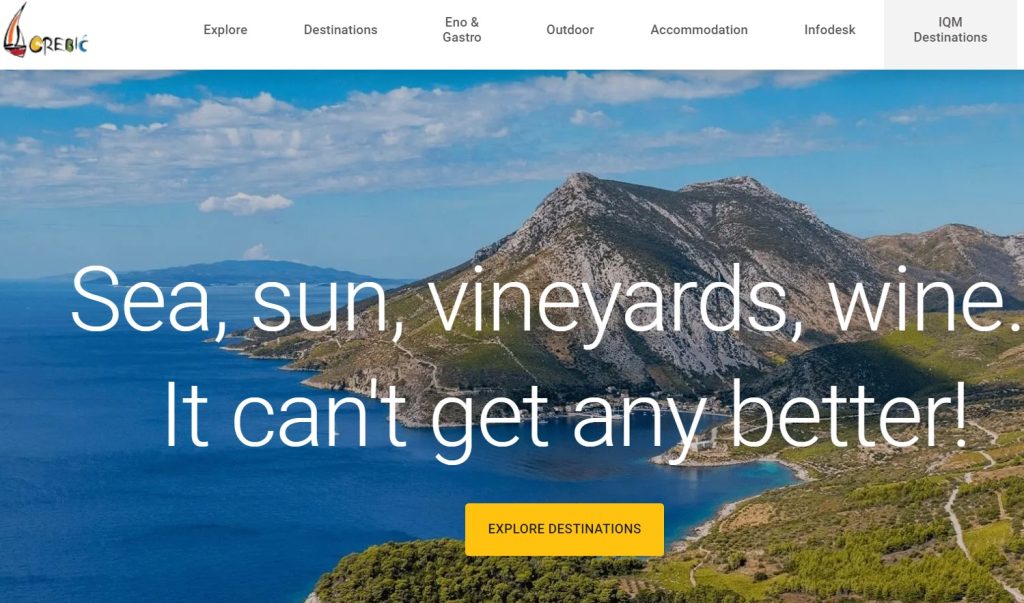Open the Destinations navigation item
The width and height of the screenshot is (1024, 603).
pos(340,30)
